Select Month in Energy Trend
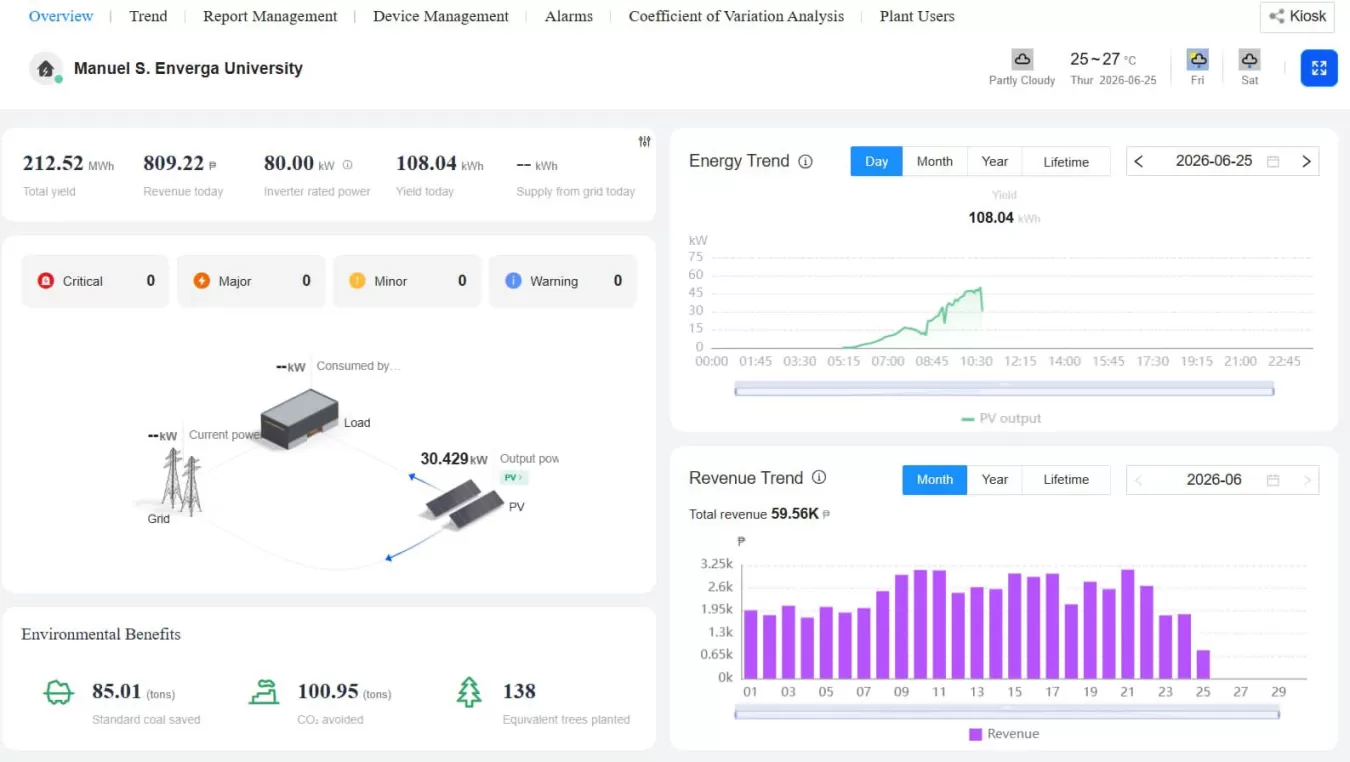The height and width of the screenshot is (762, 1350). point(935,161)
